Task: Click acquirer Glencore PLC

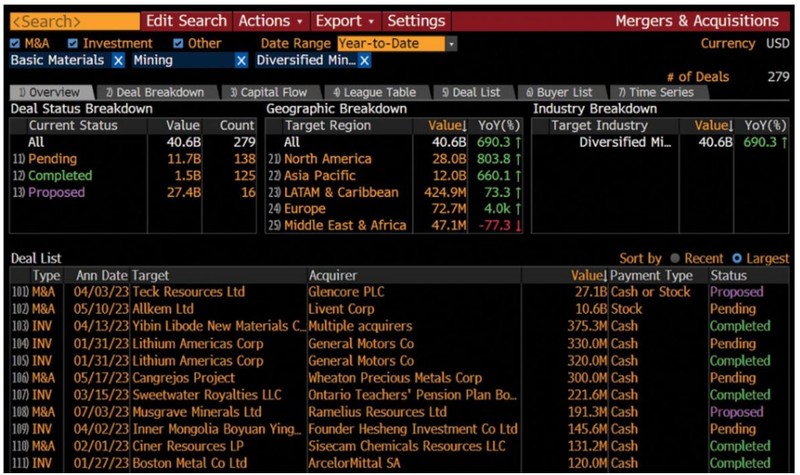Action: pos(346,292)
